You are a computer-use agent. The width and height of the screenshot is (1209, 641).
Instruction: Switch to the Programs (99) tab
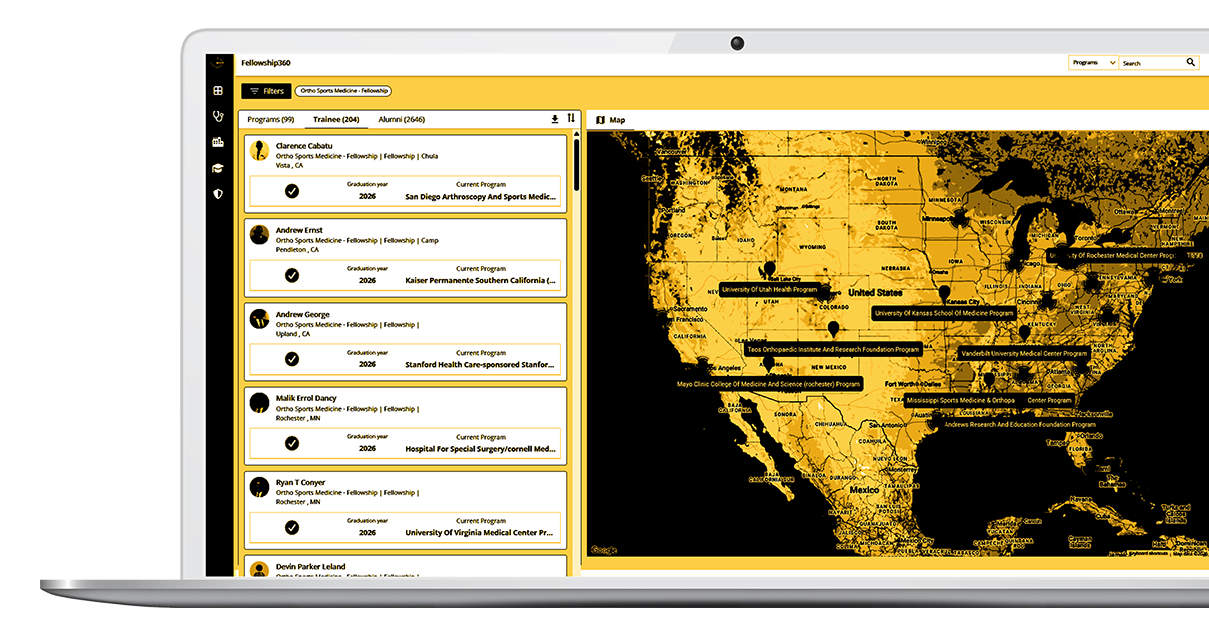click(x=271, y=120)
